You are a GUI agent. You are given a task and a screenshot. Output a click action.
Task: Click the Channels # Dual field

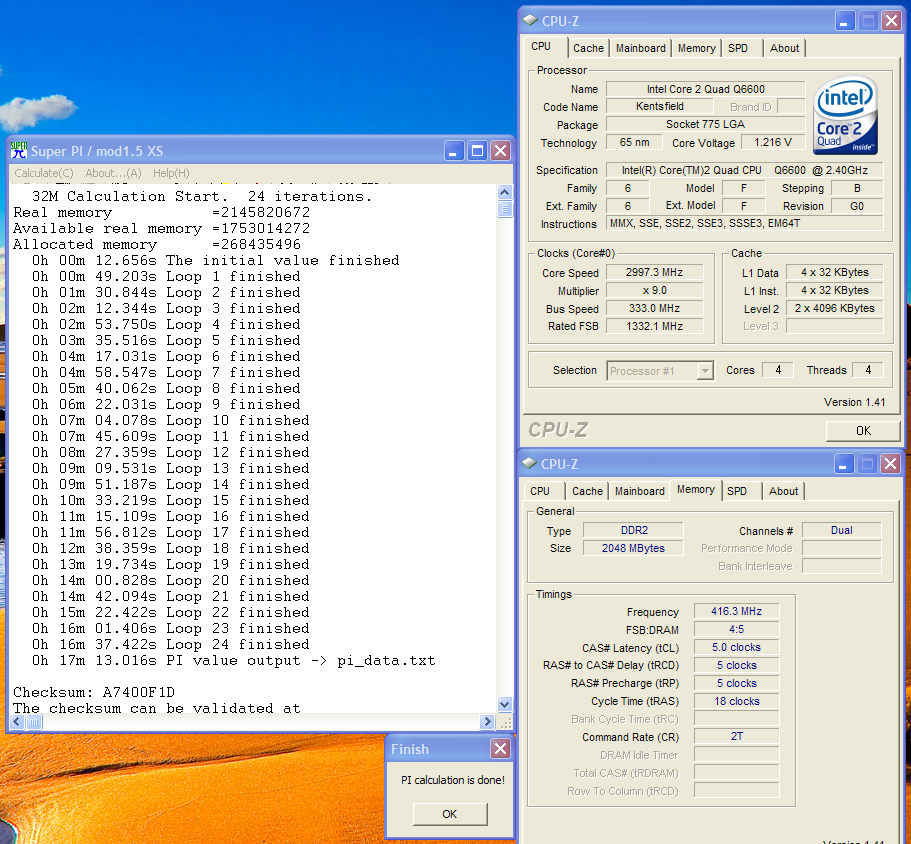coord(841,530)
